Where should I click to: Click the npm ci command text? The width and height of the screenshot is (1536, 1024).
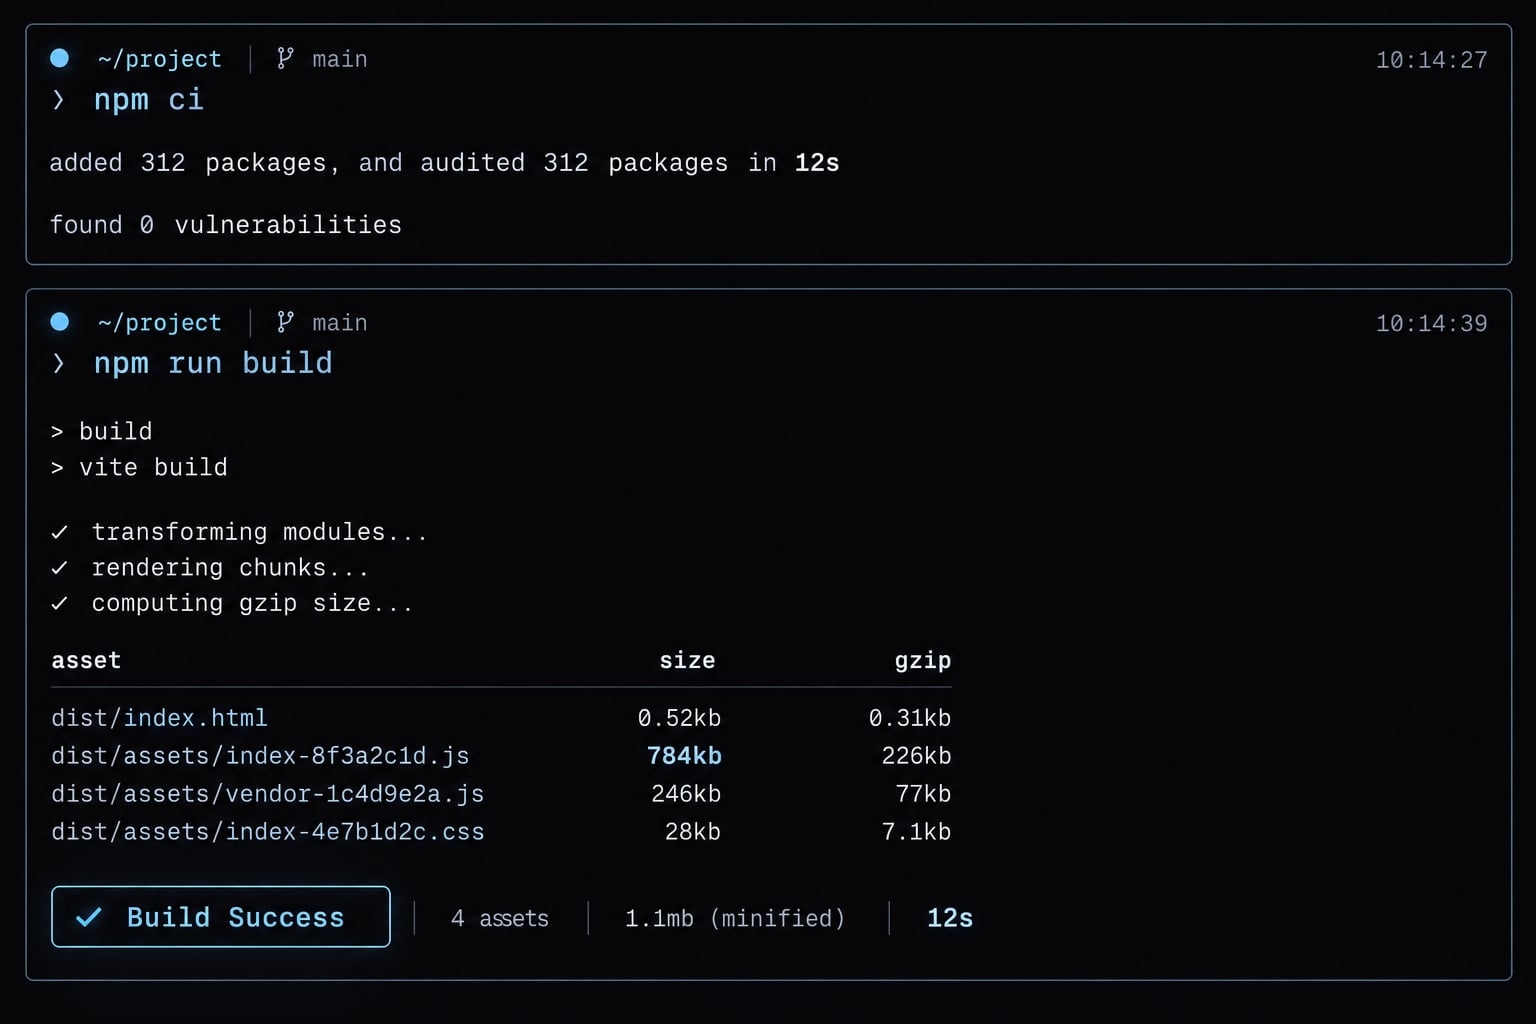pyautogui.click(x=149, y=100)
